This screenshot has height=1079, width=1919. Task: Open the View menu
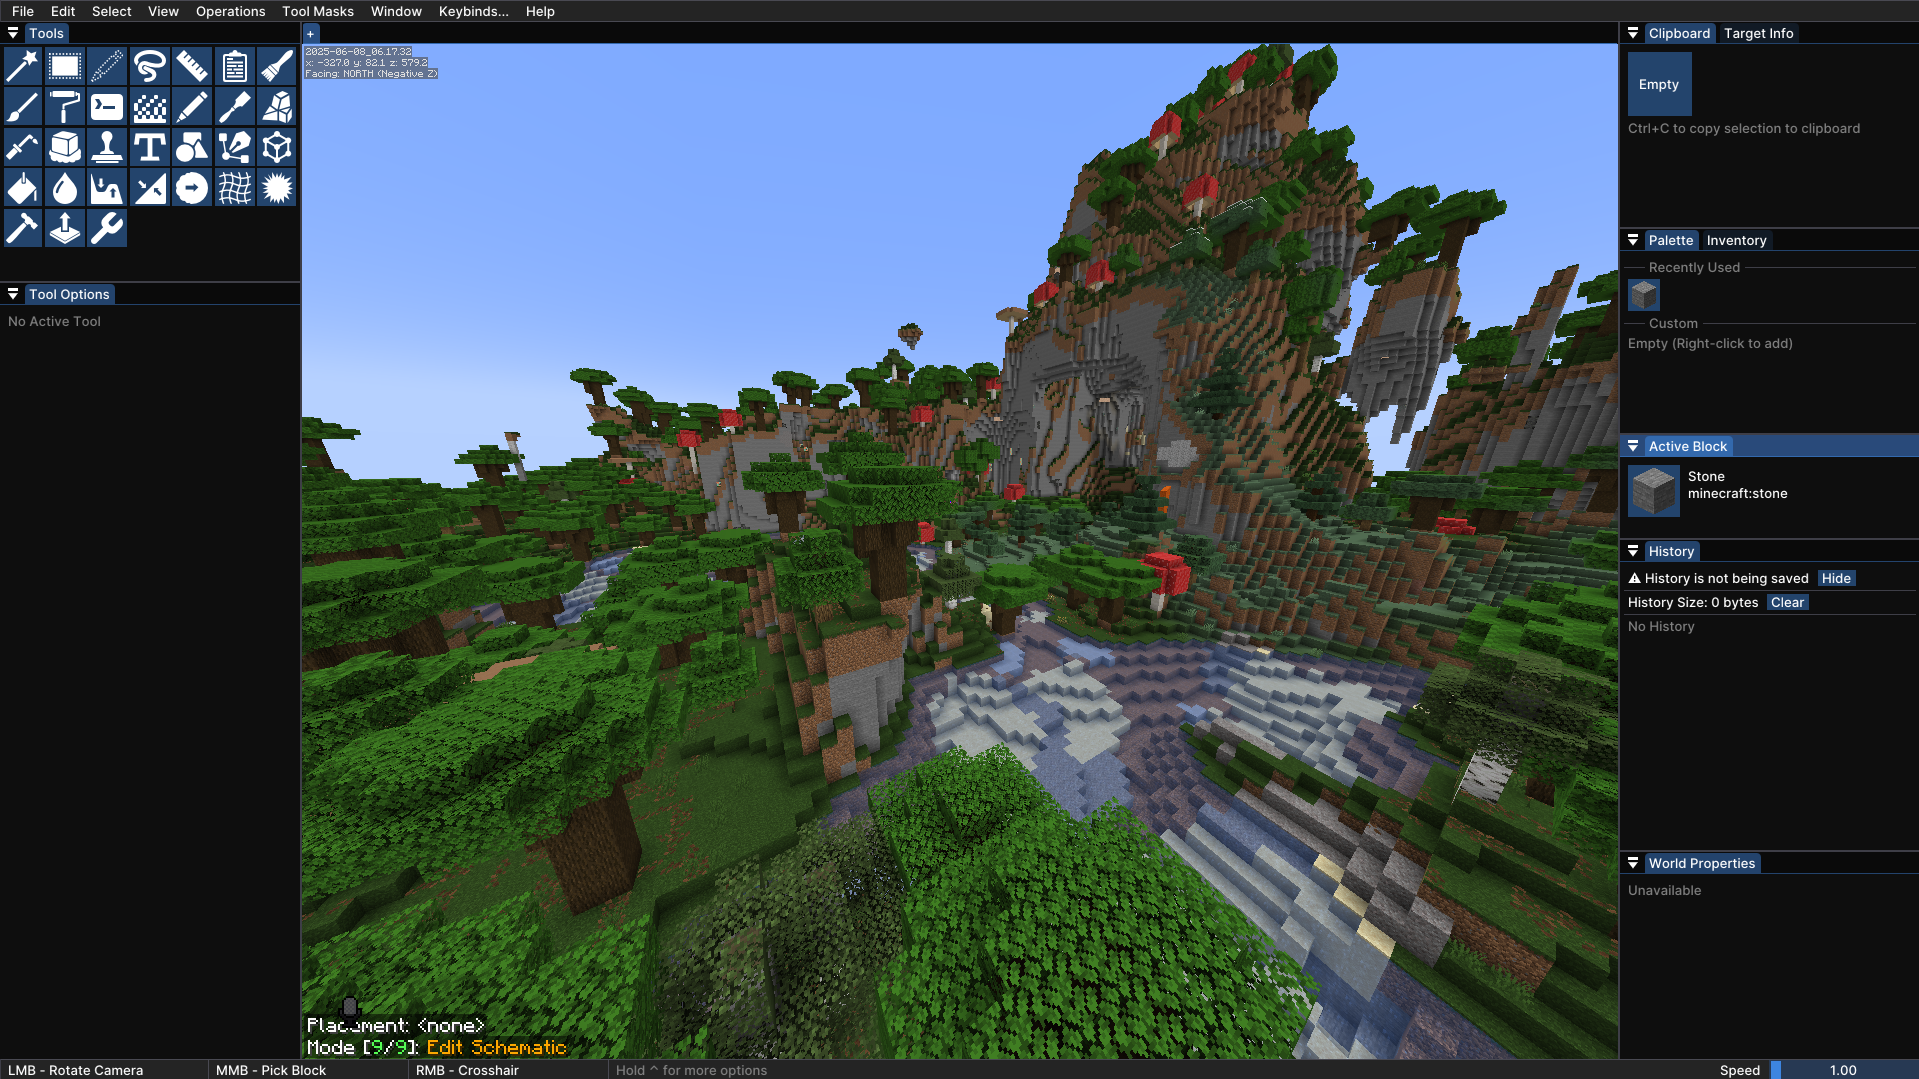[163, 11]
